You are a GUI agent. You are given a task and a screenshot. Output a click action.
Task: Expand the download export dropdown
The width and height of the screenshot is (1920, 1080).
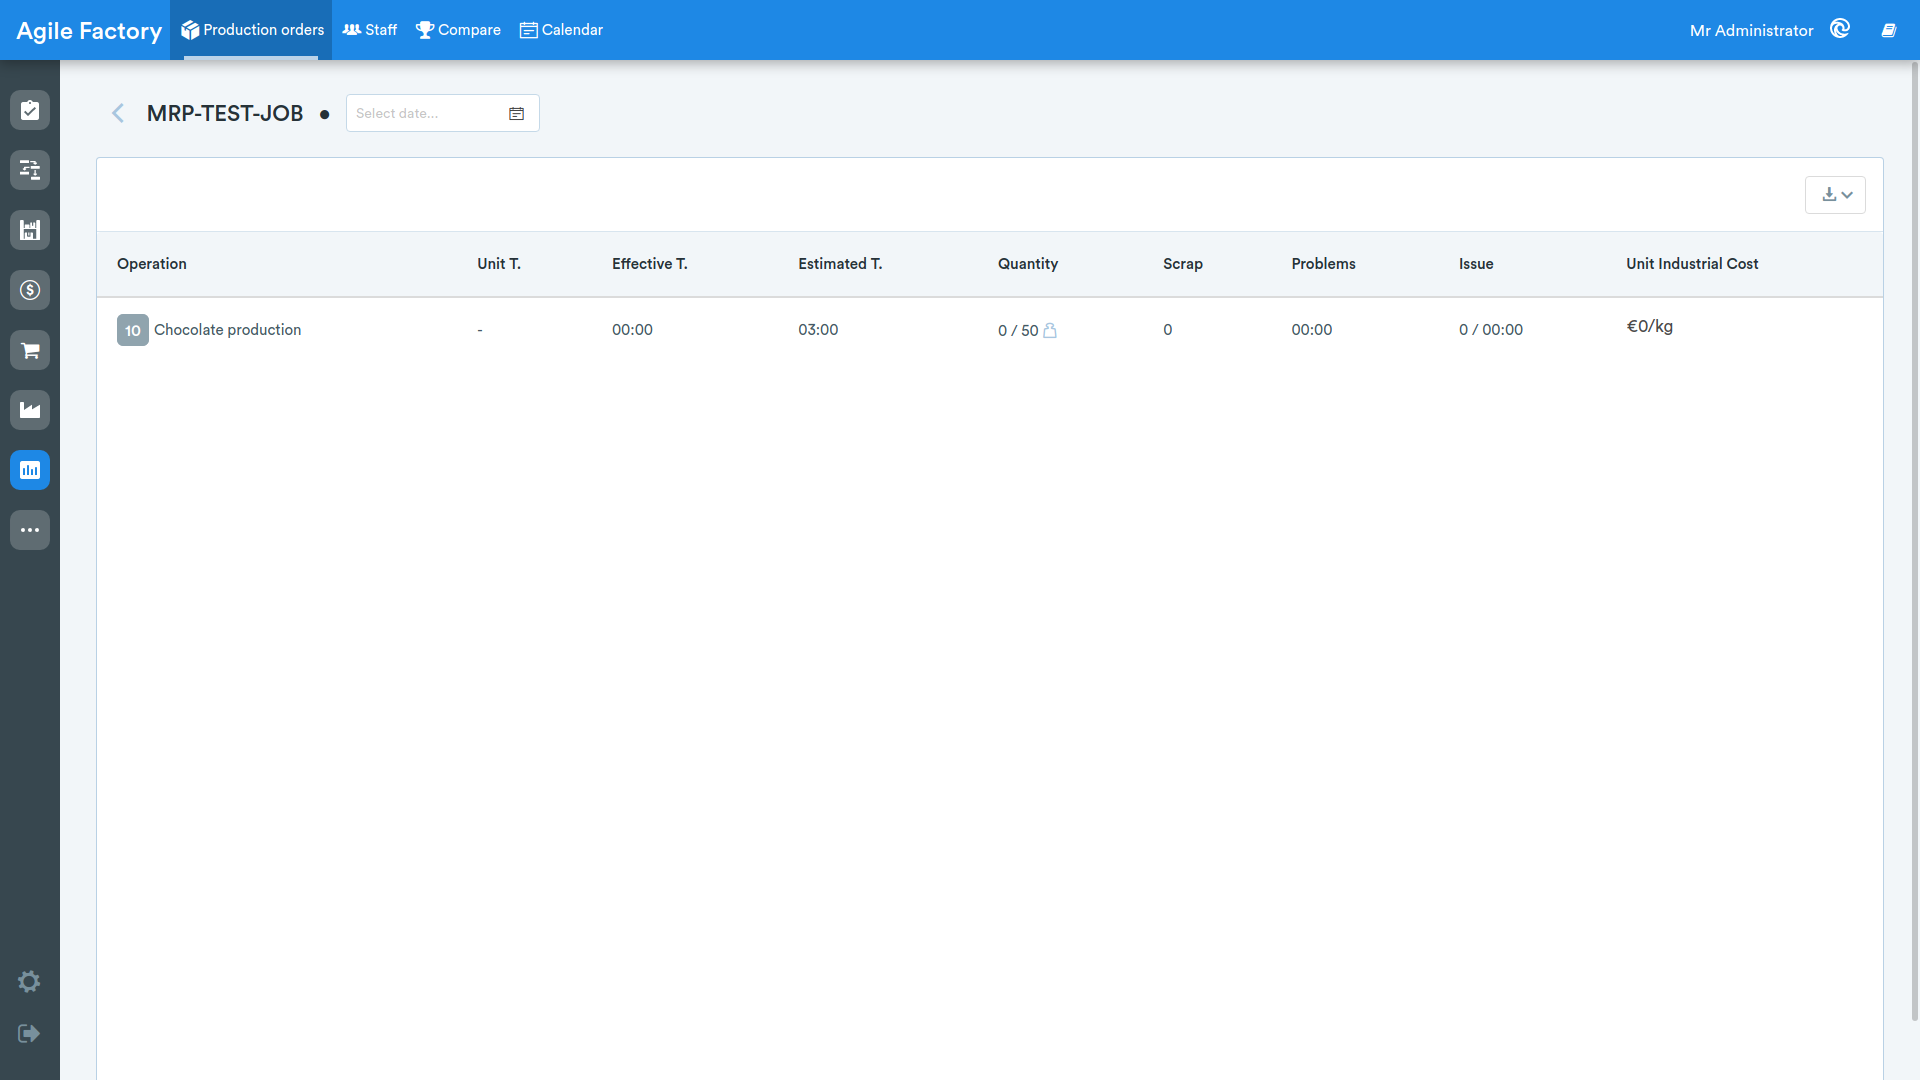1835,195
